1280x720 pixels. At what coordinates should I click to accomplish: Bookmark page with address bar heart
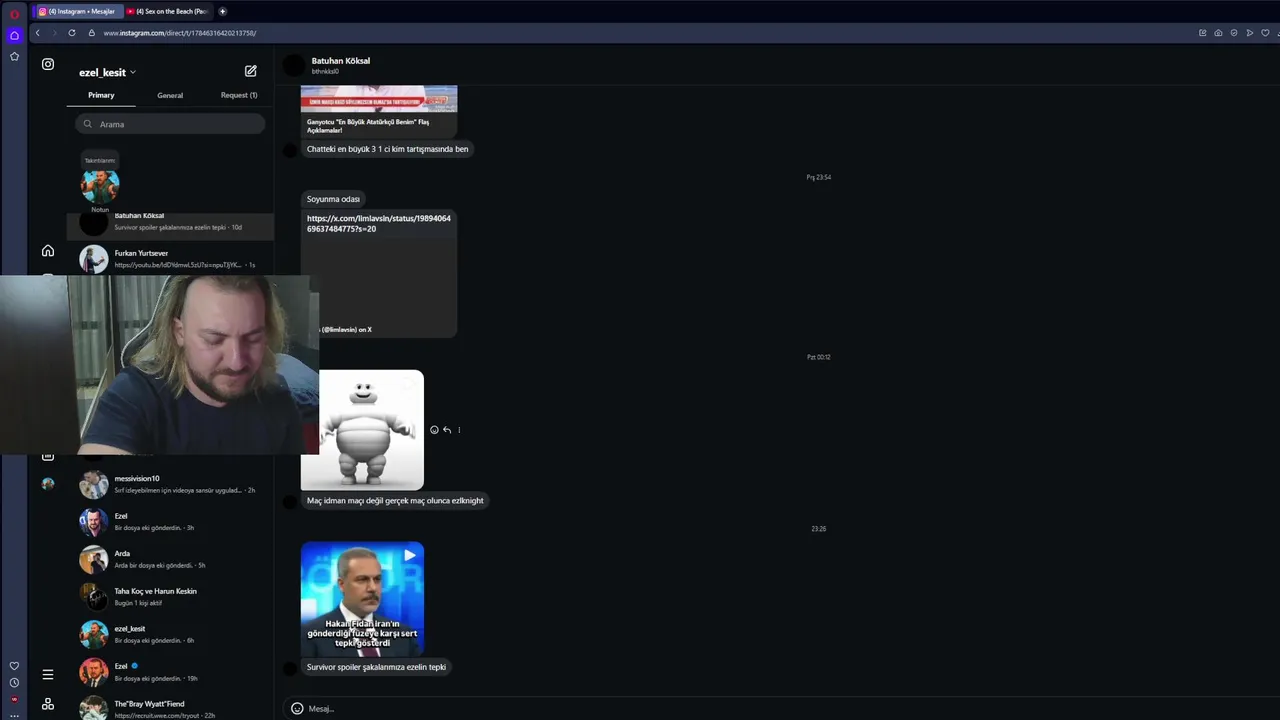pyautogui.click(x=1265, y=33)
